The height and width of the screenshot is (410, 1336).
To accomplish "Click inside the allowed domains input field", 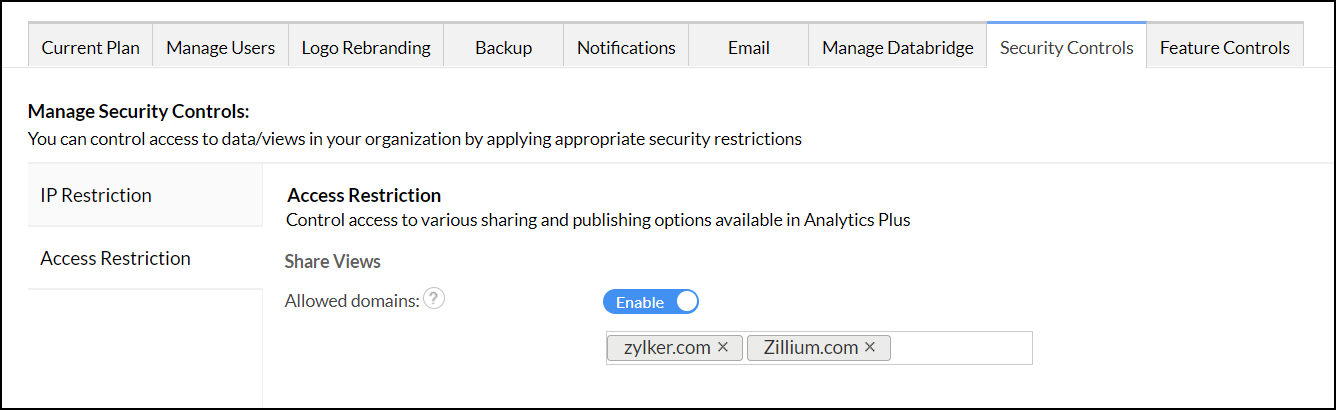I will point(960,348).
